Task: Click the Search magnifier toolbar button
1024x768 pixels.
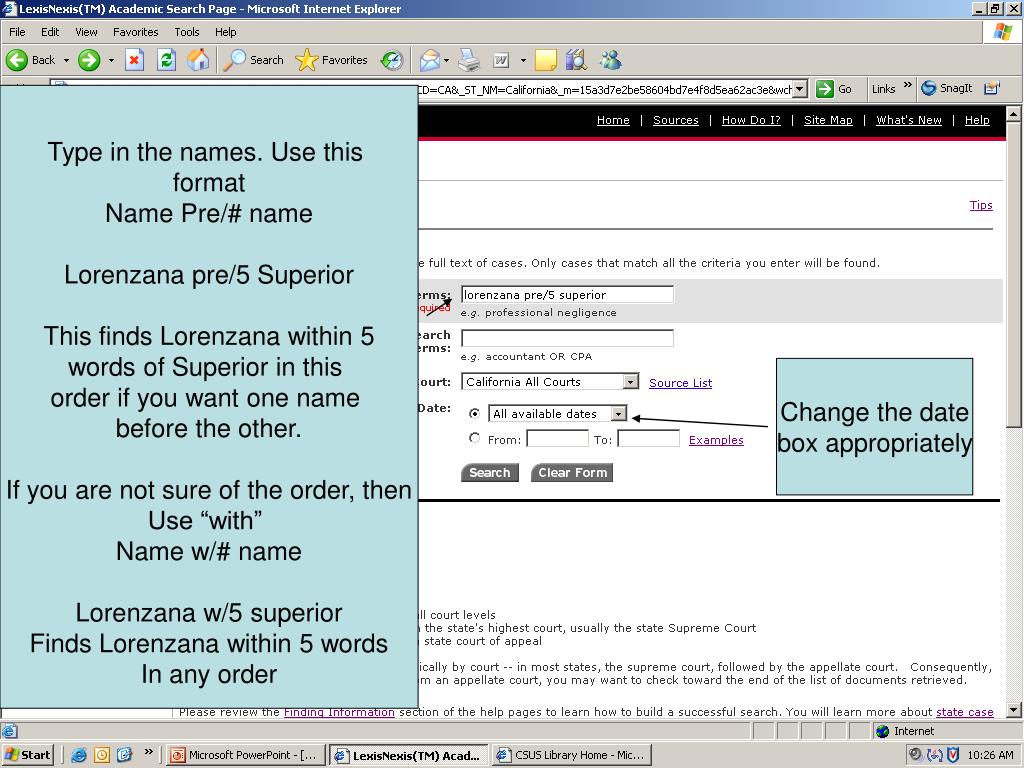Action: click(253, 60)
